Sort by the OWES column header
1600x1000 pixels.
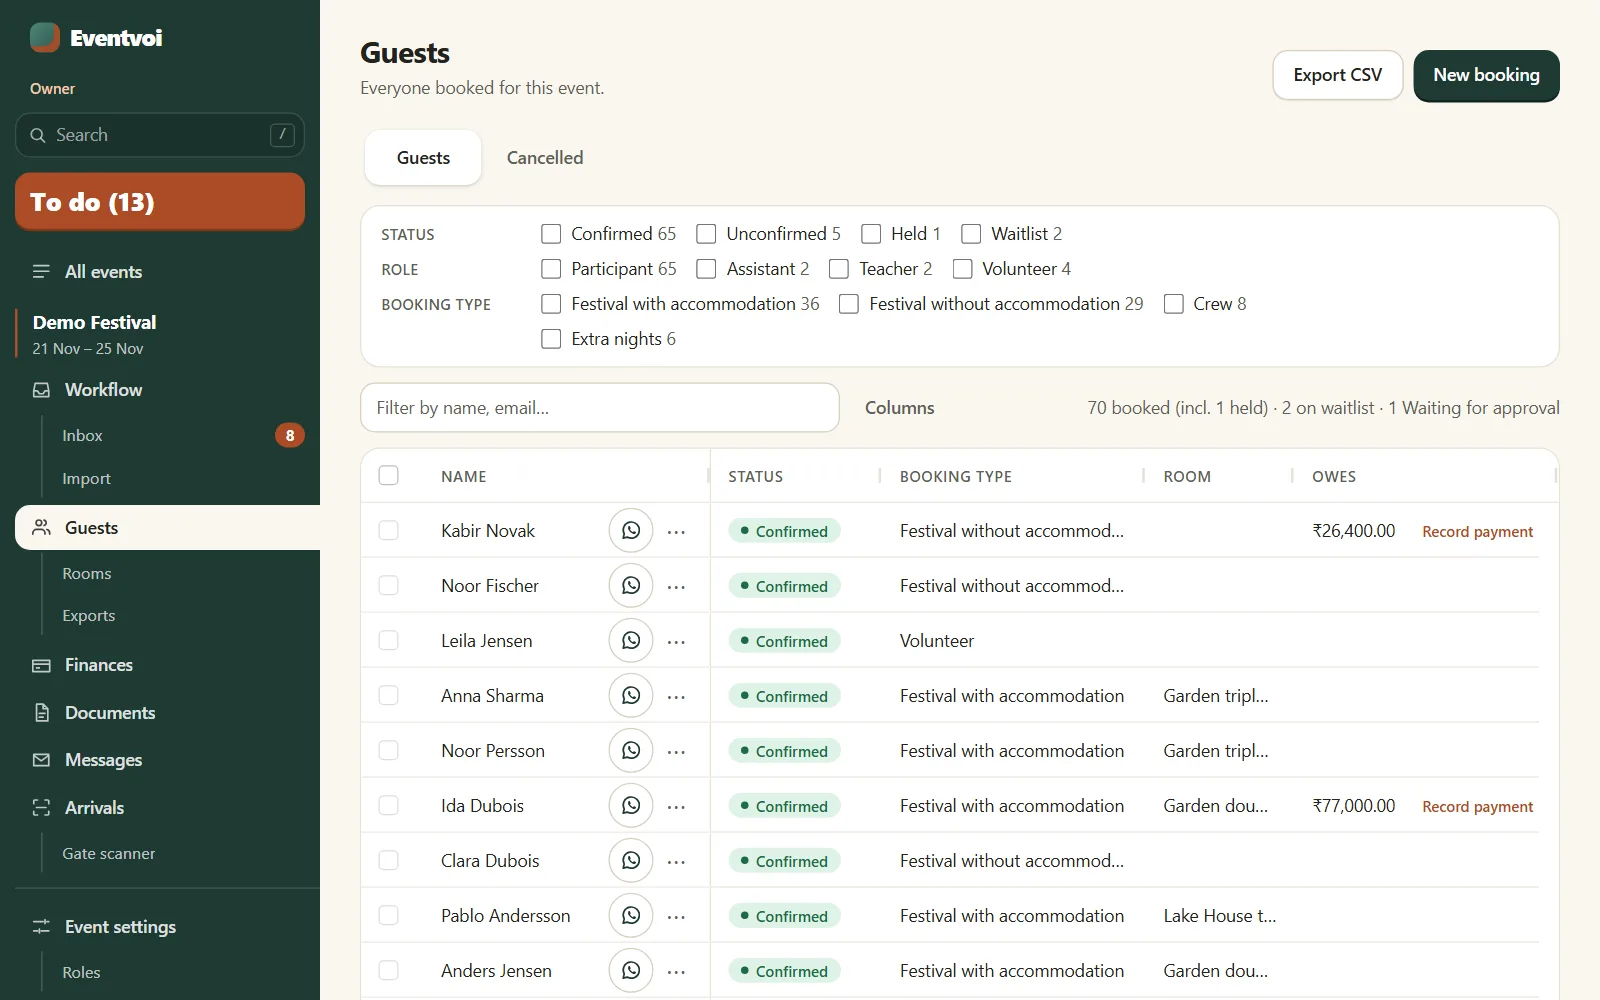(x=1334, y=477)
